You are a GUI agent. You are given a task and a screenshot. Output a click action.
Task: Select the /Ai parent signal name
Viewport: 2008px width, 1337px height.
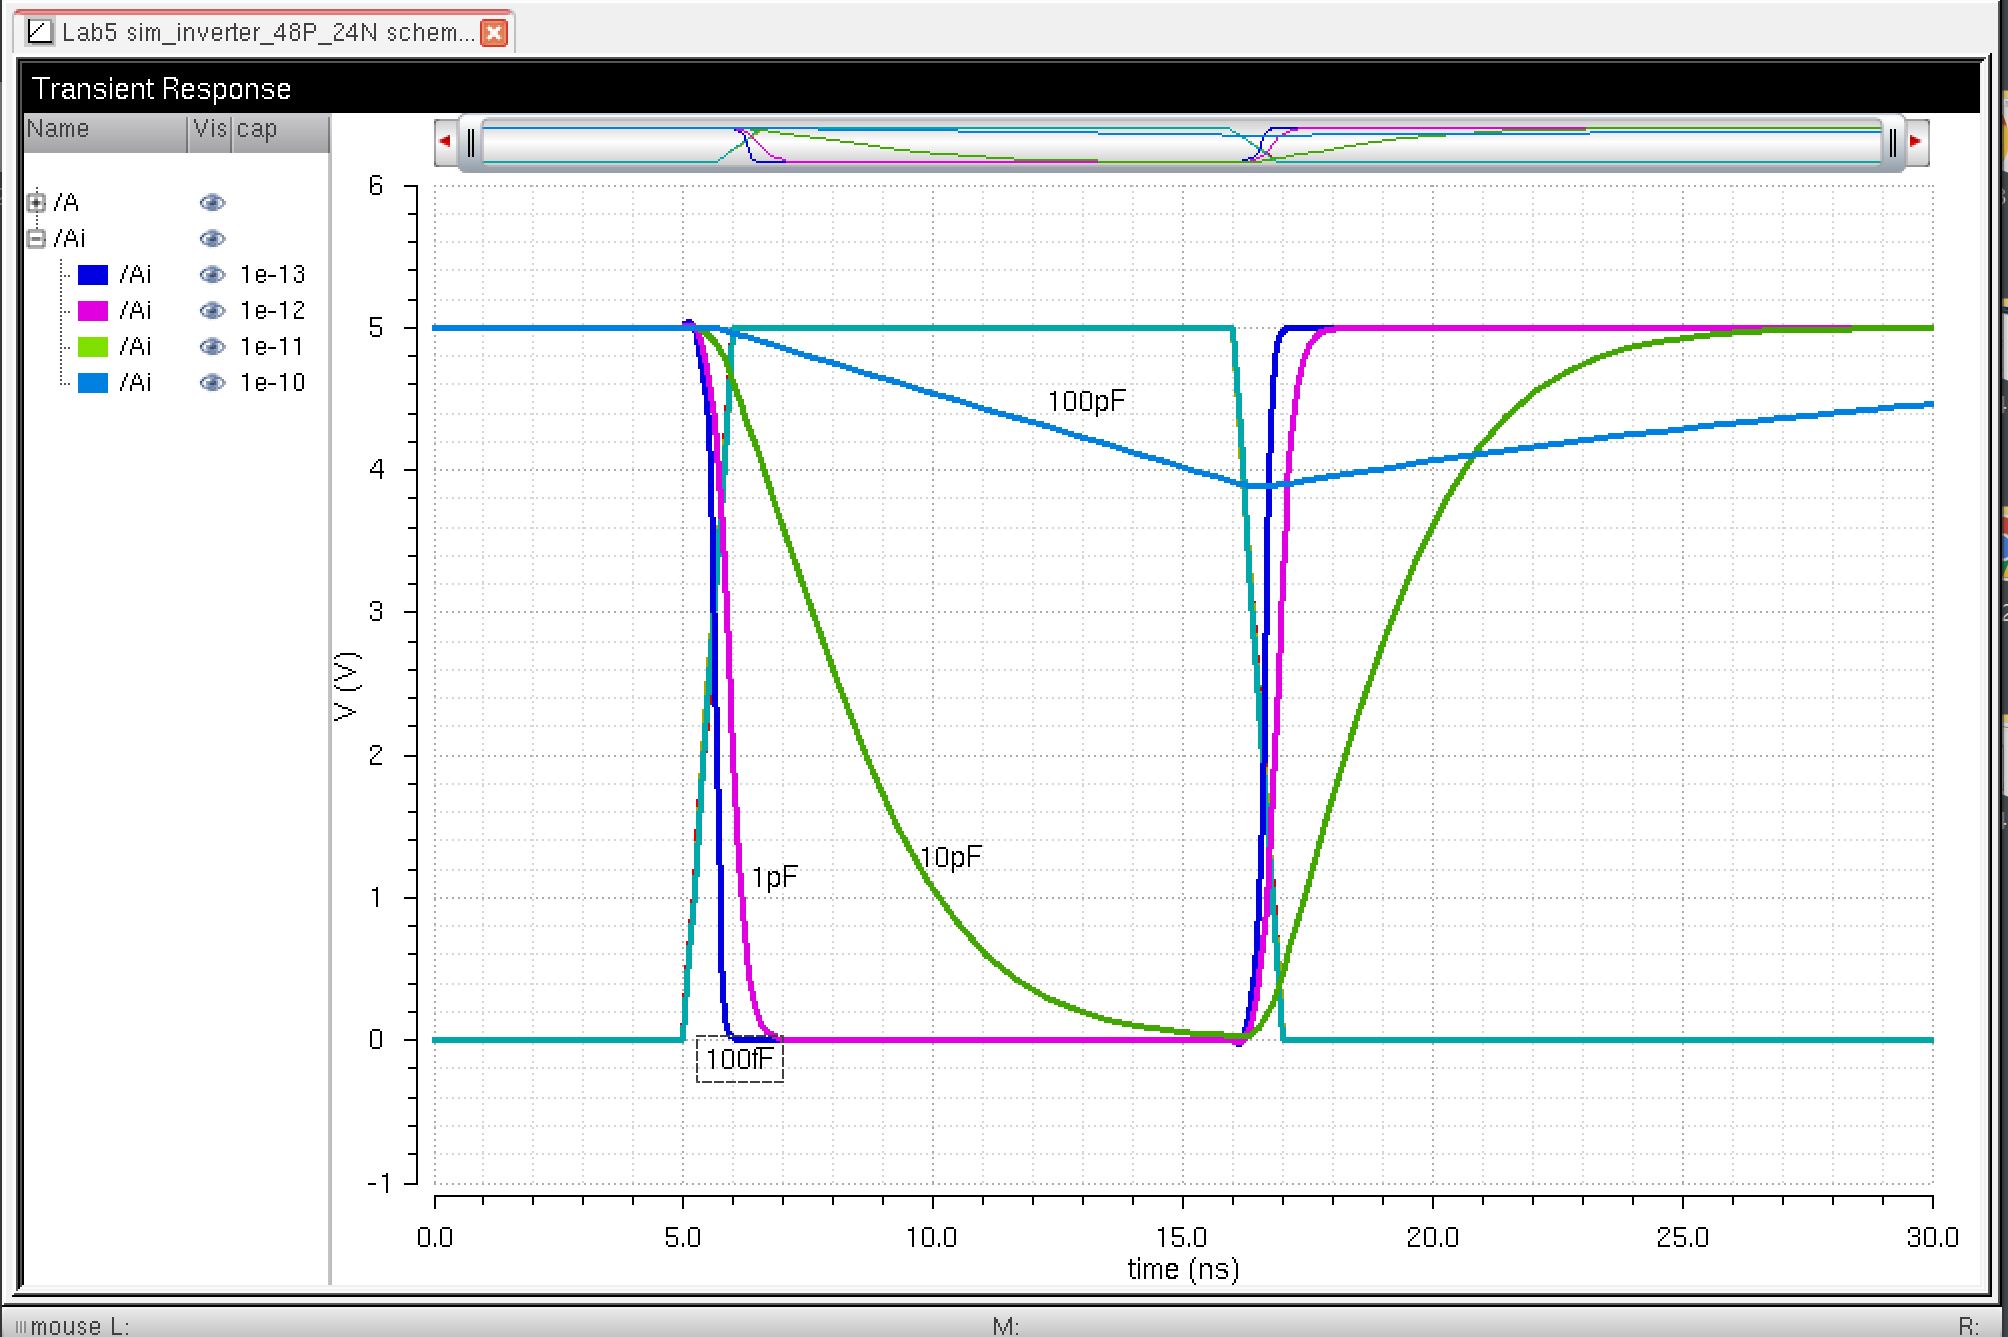point(69,239)
